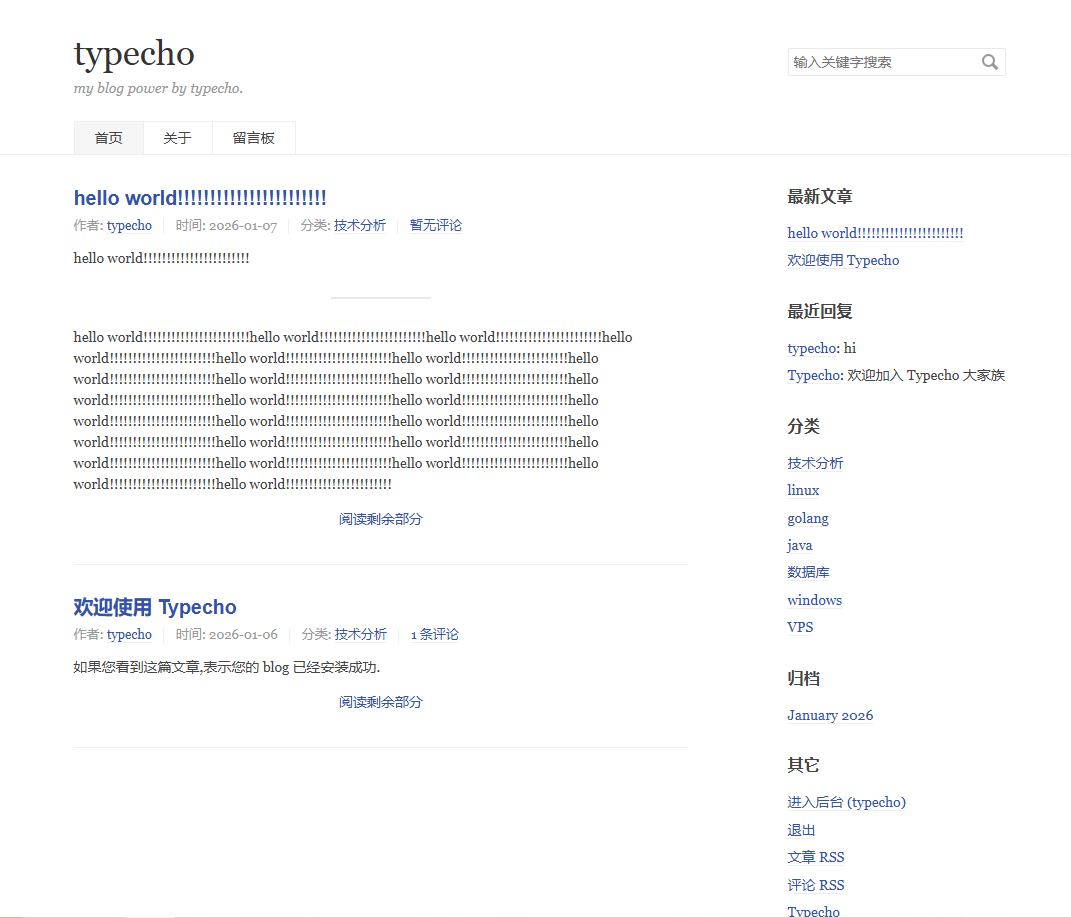Open the golang category
Viewport: 1071px width, 918px height.
pyautogui.click(x=807, y=518)
